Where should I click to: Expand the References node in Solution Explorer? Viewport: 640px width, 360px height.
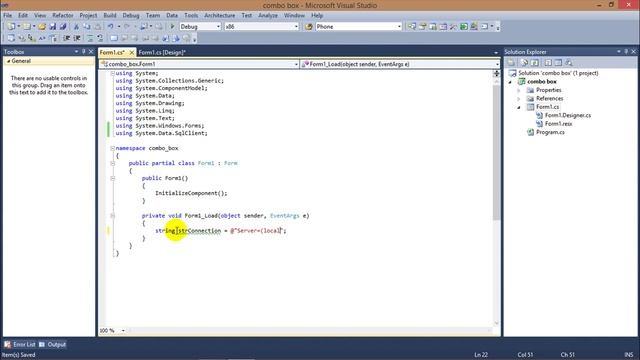tap(519, 99)
